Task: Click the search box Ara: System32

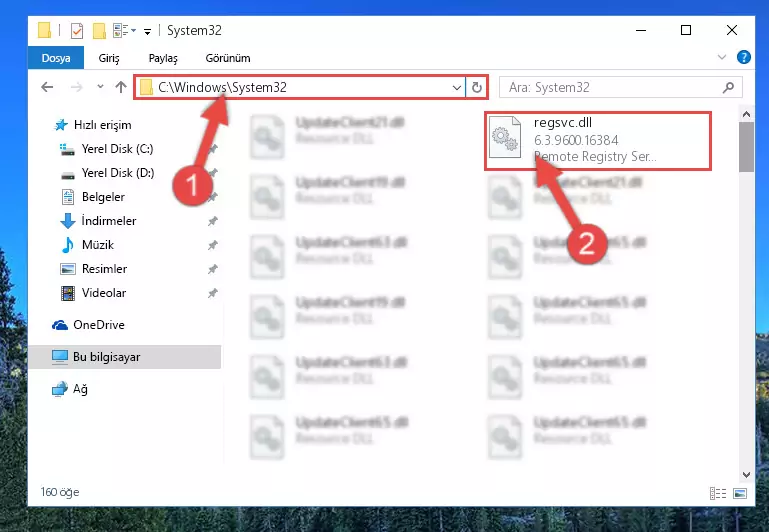Action: point(620,87)
